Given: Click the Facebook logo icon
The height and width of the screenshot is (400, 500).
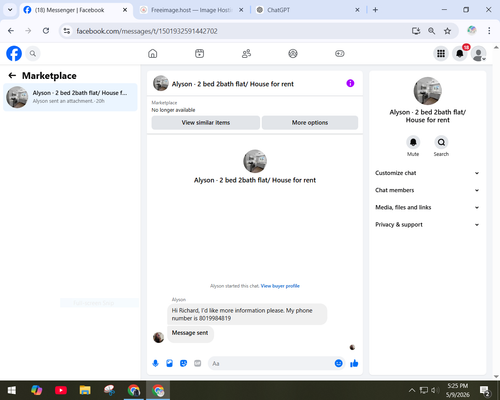Looking at the screenshot, I should [14, 53].
